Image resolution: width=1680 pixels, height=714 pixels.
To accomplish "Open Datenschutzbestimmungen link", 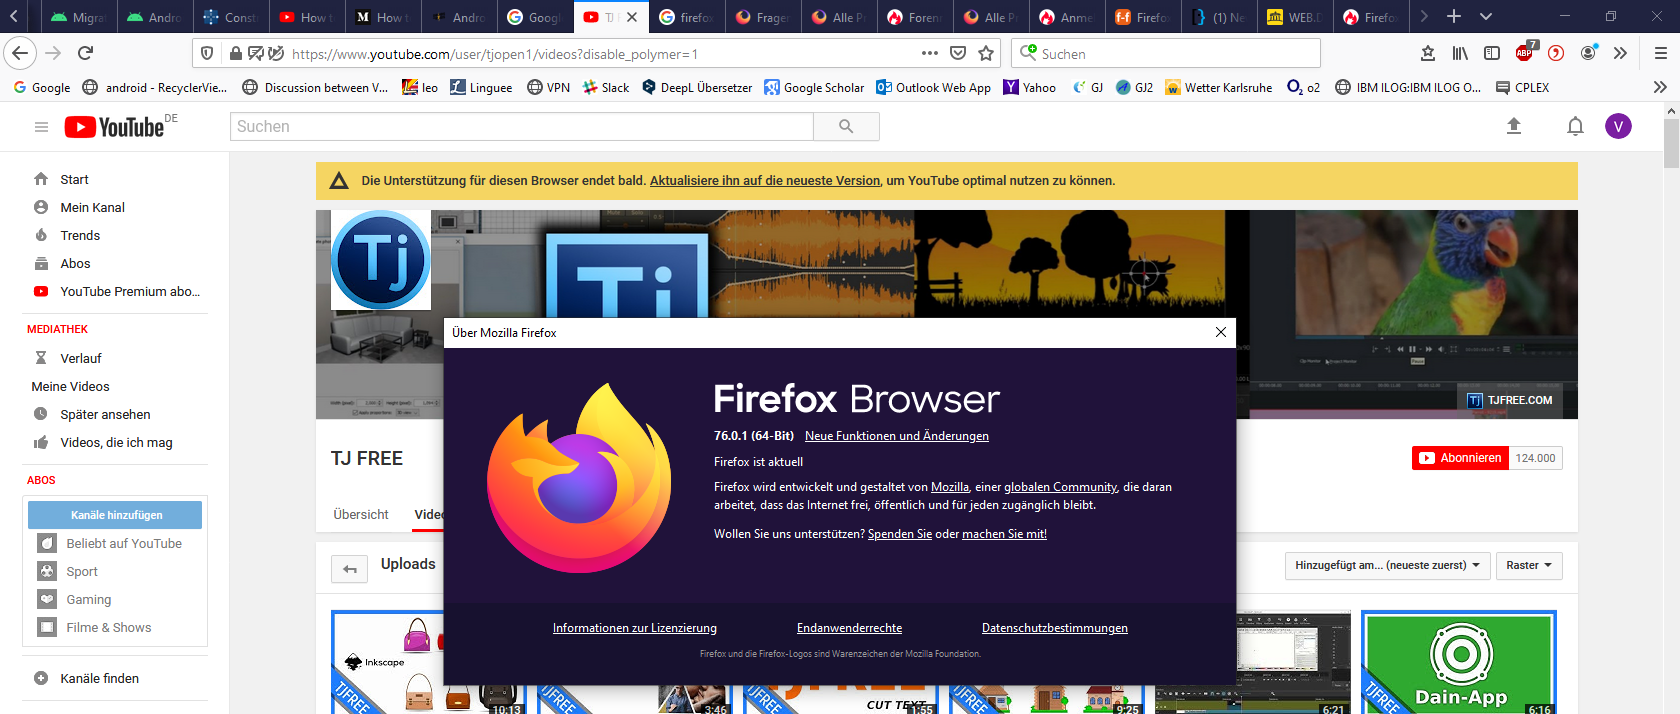I will [x=1055, y=628].
